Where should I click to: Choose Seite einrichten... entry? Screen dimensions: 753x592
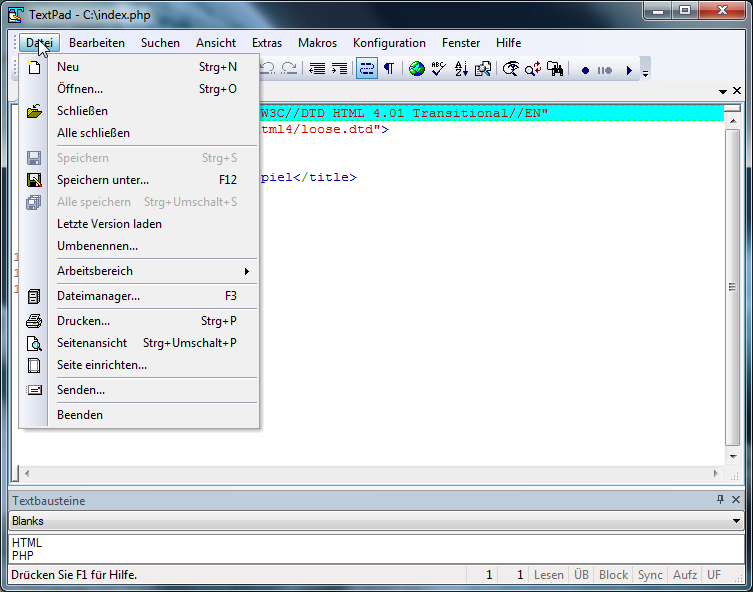point(139,365)
